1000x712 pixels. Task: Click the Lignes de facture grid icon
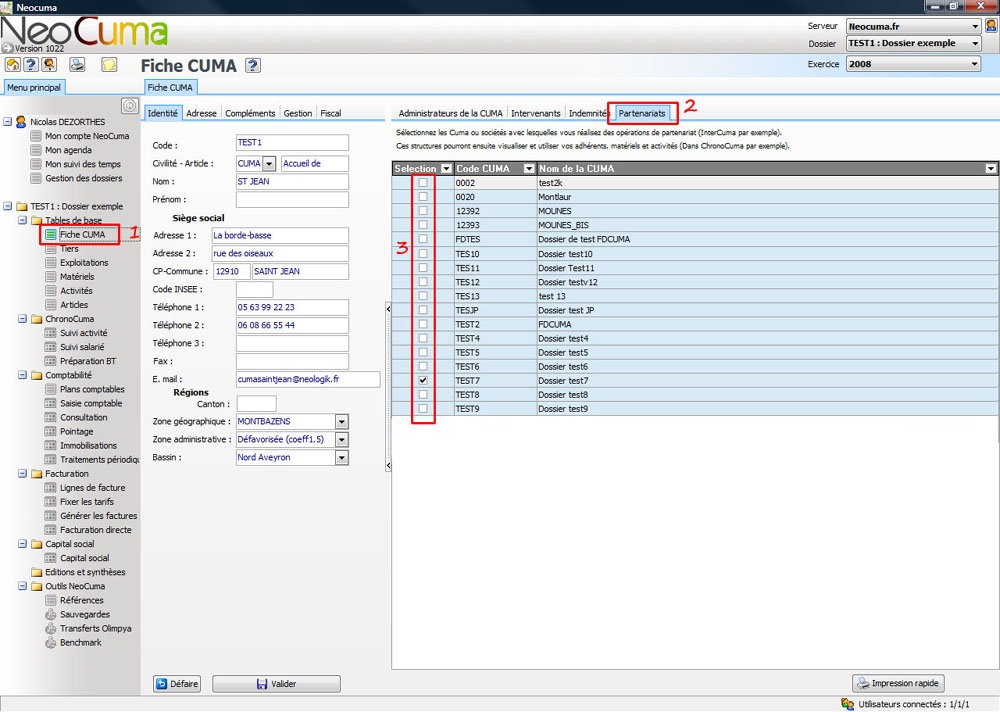click(x=51, y=487)
